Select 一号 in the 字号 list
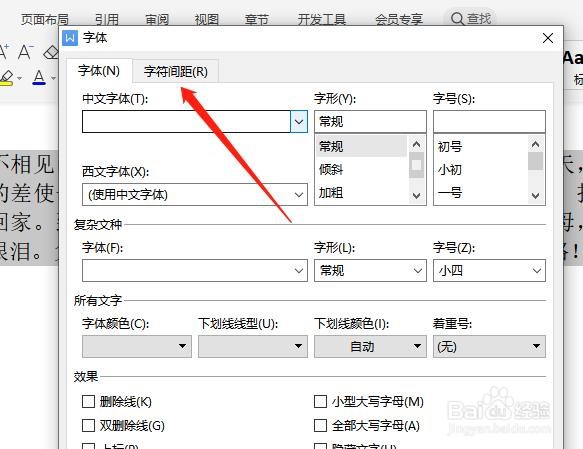Image resolution: width=583 pixels, height=449 pixels. [481, 193]
